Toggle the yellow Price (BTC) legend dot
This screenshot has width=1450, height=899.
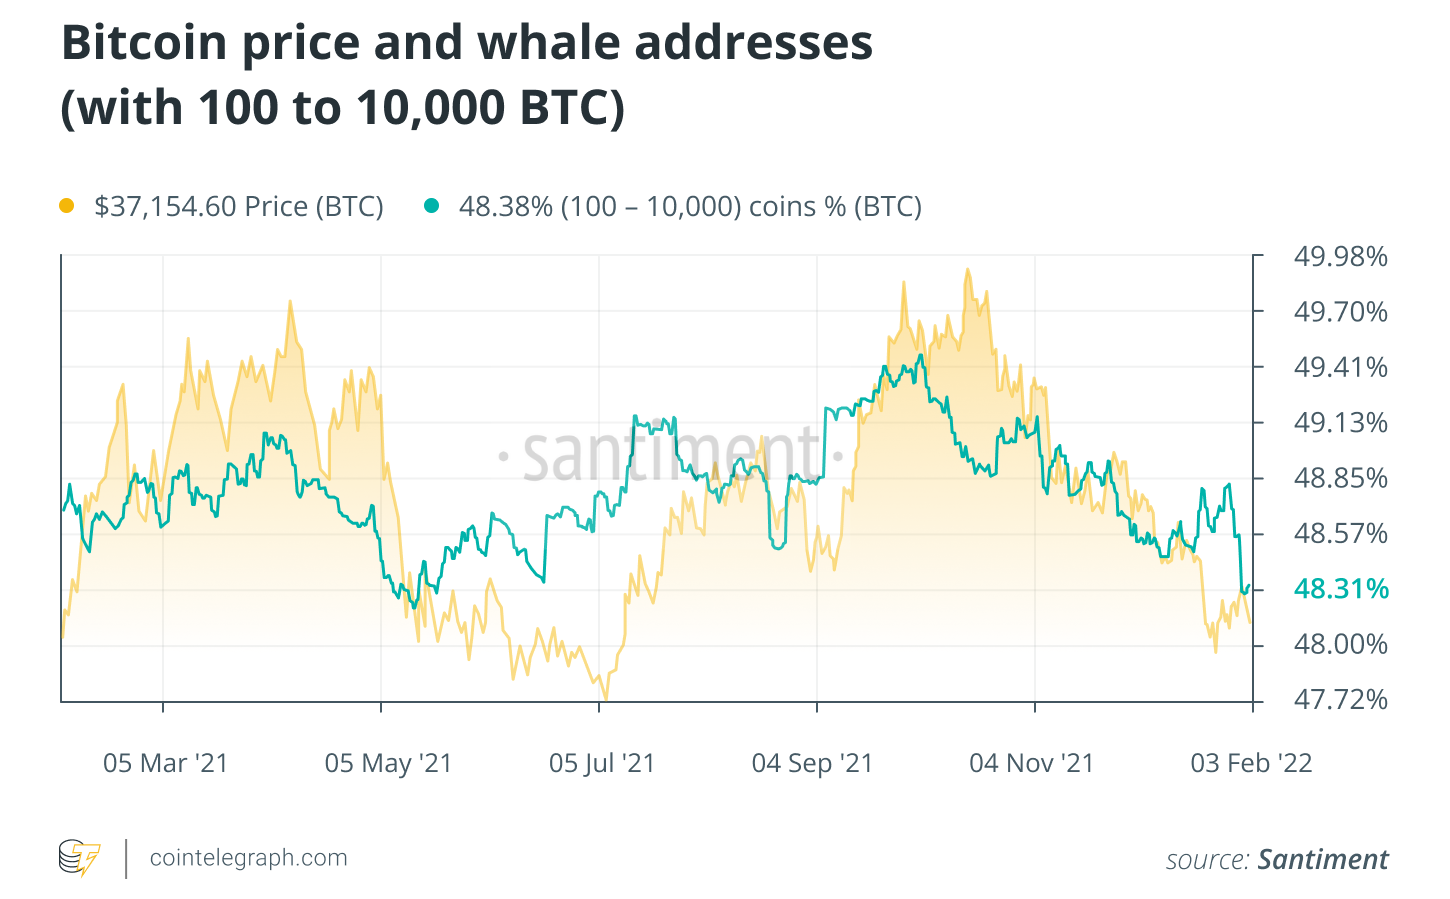tap(67, 206)
